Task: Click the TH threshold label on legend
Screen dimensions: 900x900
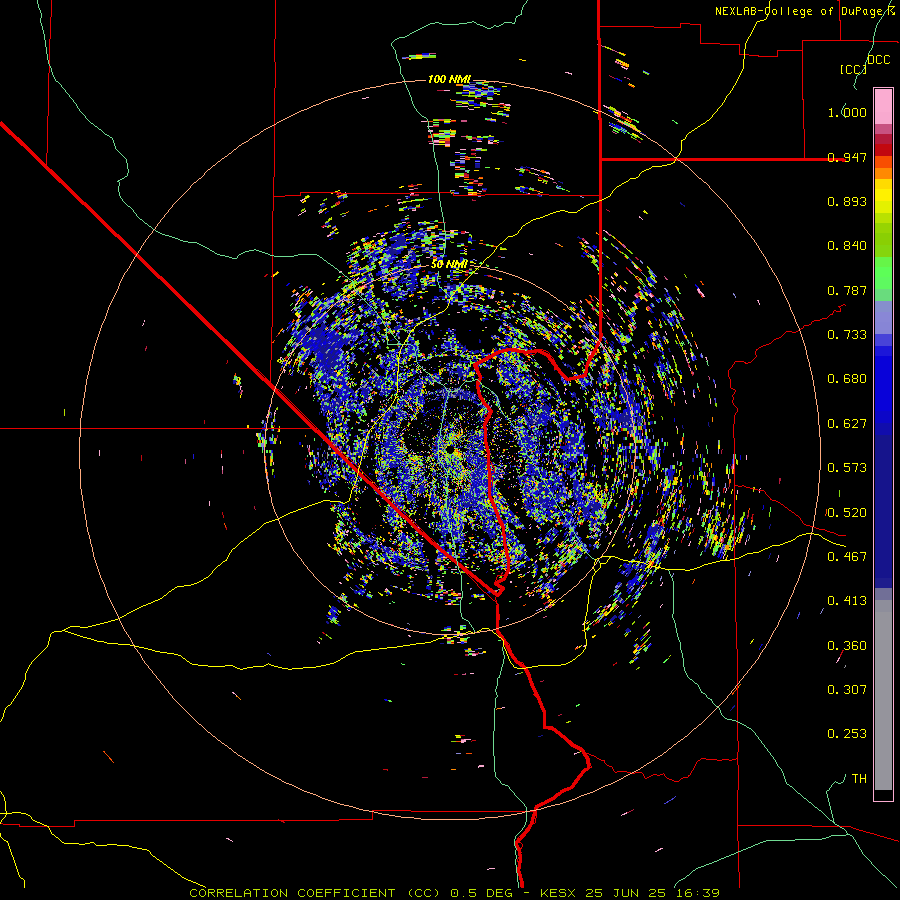Action: tap(859, 779)
